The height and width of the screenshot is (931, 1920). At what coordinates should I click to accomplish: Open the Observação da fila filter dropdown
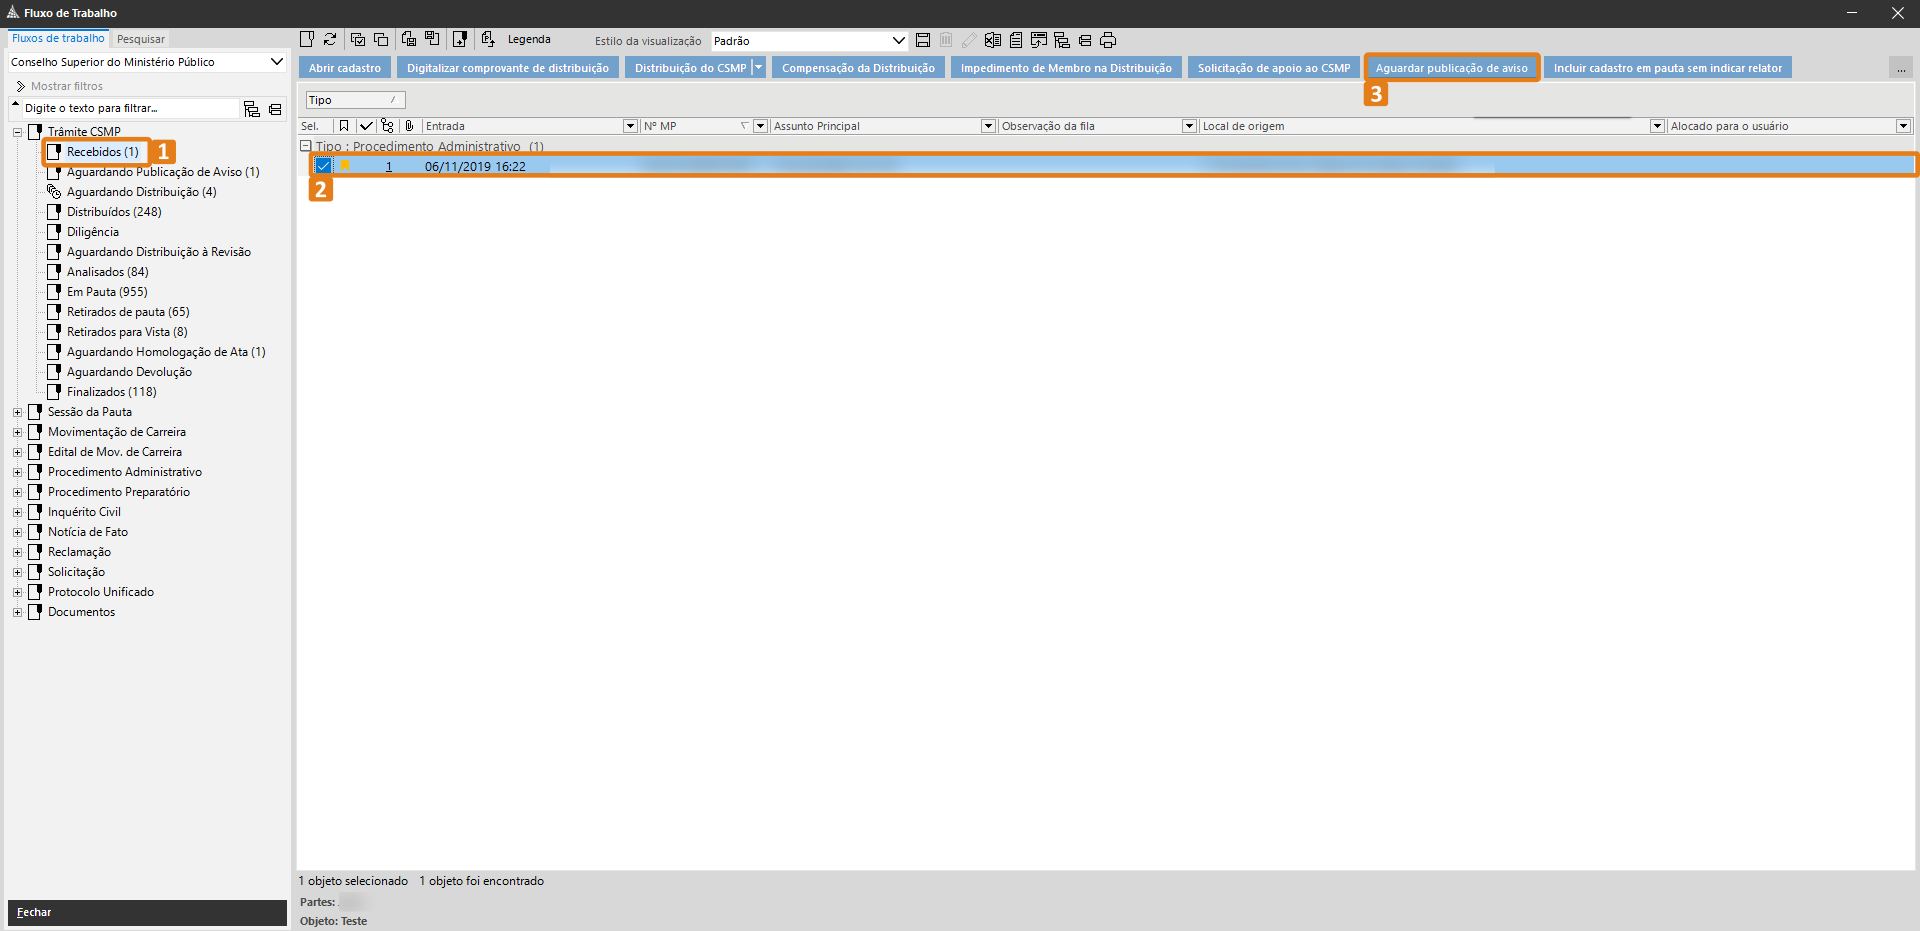[x=1189, y=126]
